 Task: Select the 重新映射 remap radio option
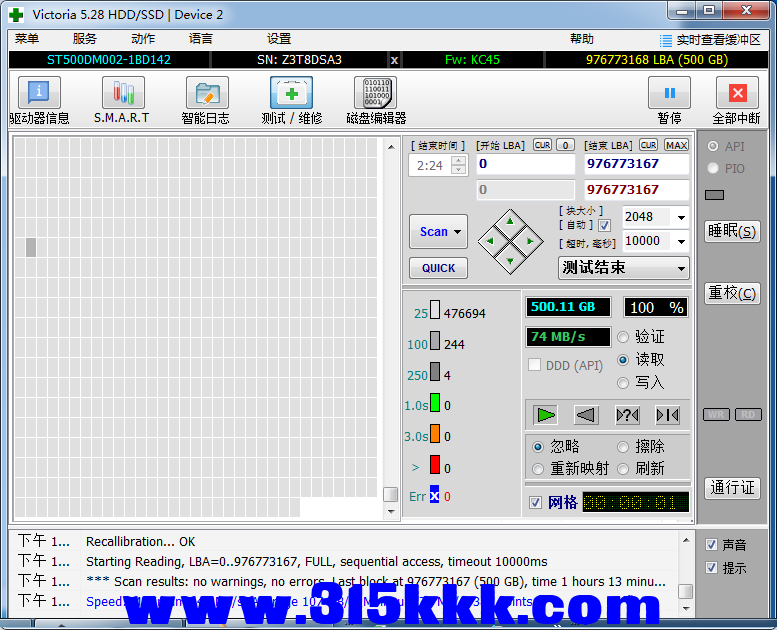538,468
